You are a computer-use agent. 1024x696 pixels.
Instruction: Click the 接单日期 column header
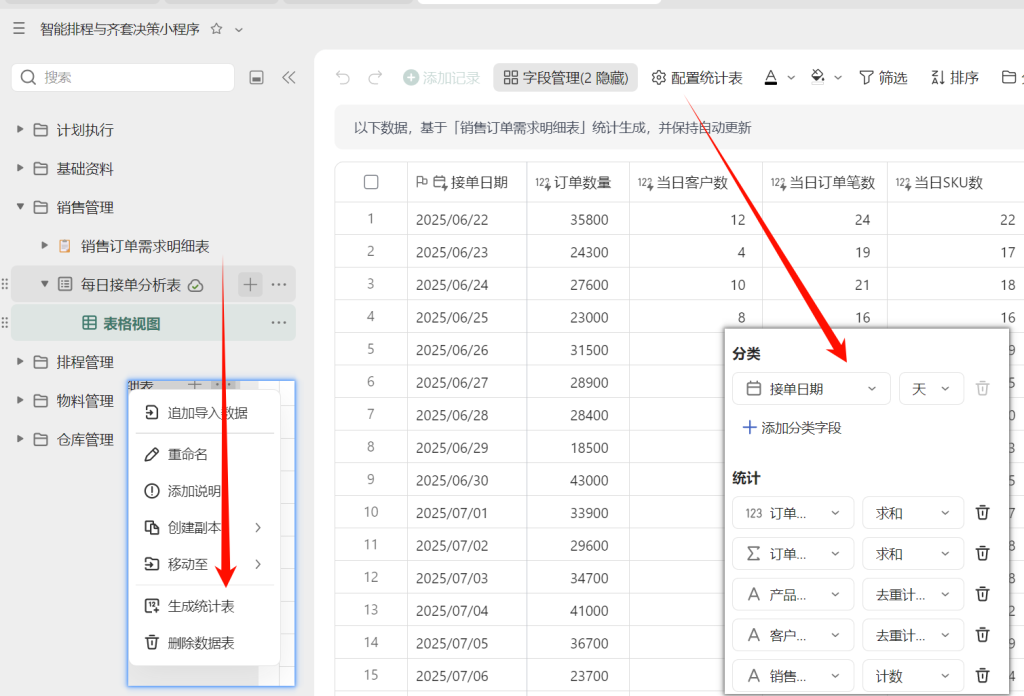click(x=467, y=182)
